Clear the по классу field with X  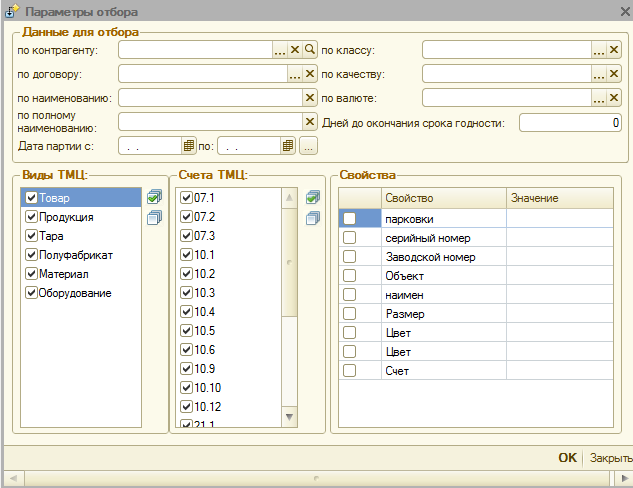[x=614, y=49]
